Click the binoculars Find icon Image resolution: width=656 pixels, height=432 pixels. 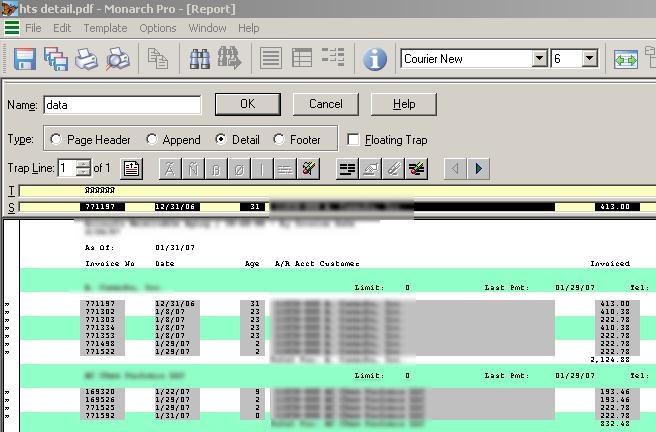[199, 60]
